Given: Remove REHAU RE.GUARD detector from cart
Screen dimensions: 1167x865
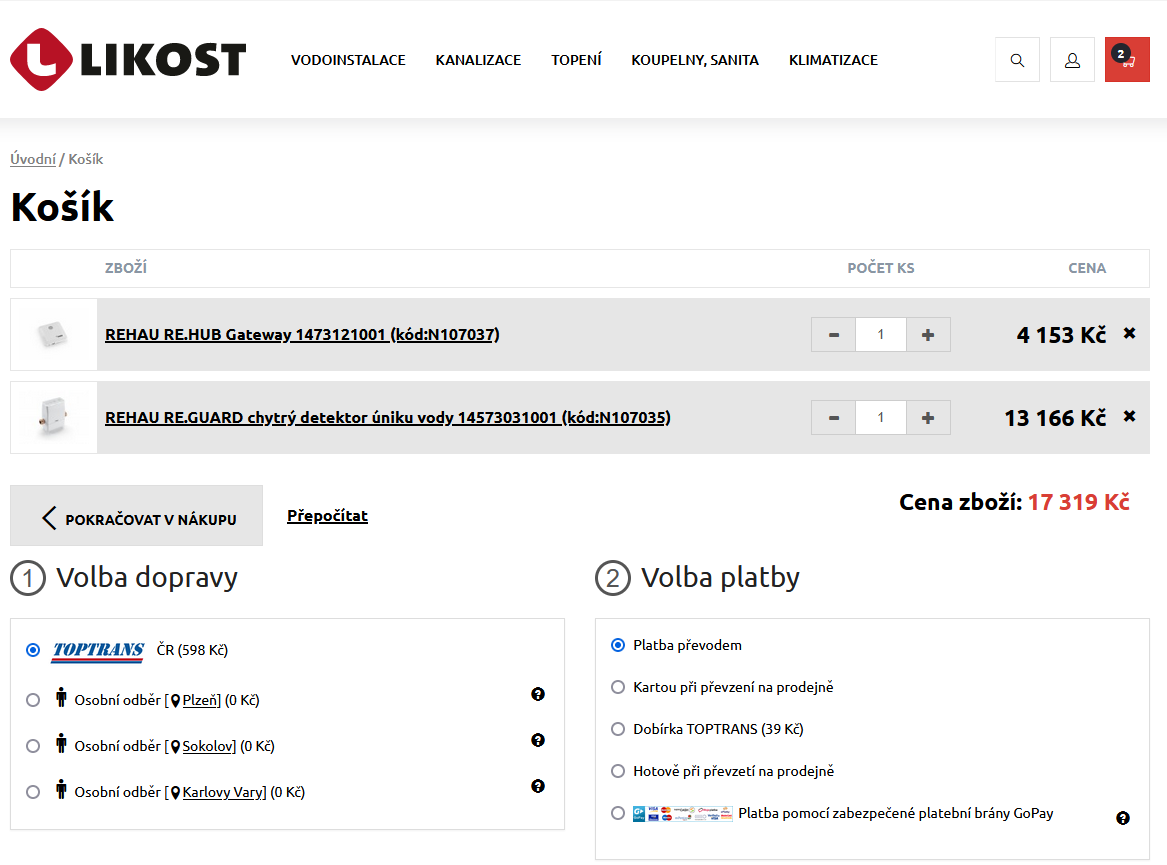Looking at the screenshot, I should point(1129,416).
